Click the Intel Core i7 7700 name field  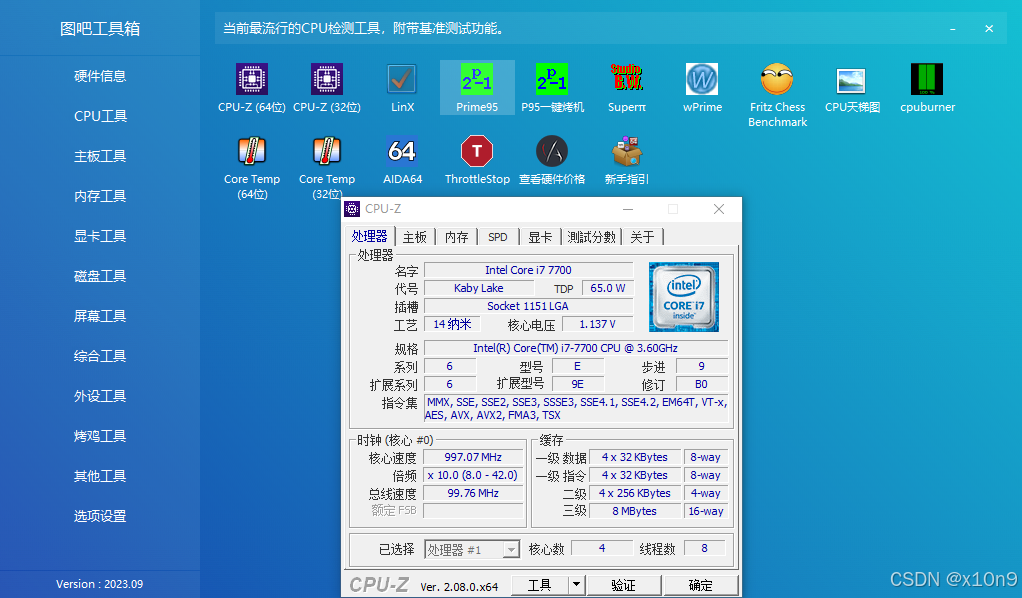tap(529, 270)
